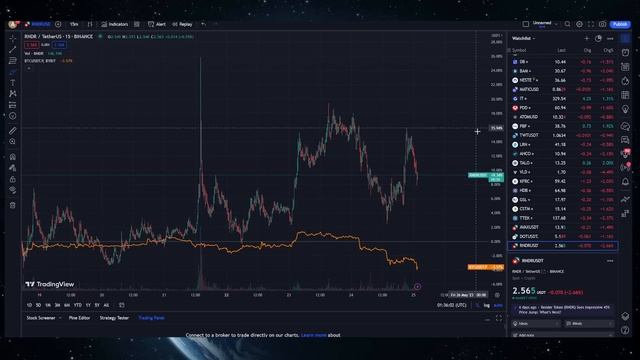The width and height of the screenshot is (640, 360).
Task: Open quick search magnifier
Action: (567, 24)
